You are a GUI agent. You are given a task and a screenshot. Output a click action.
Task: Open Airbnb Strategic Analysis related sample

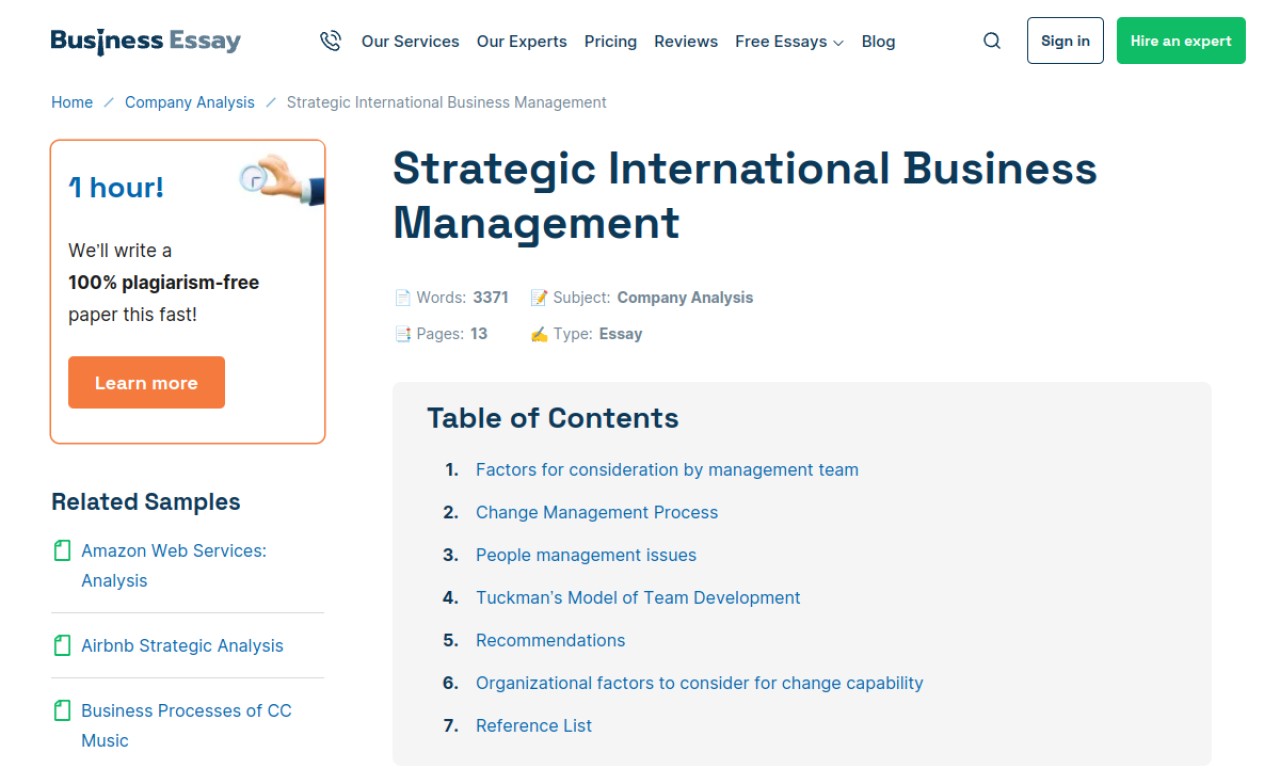(182, 646)
